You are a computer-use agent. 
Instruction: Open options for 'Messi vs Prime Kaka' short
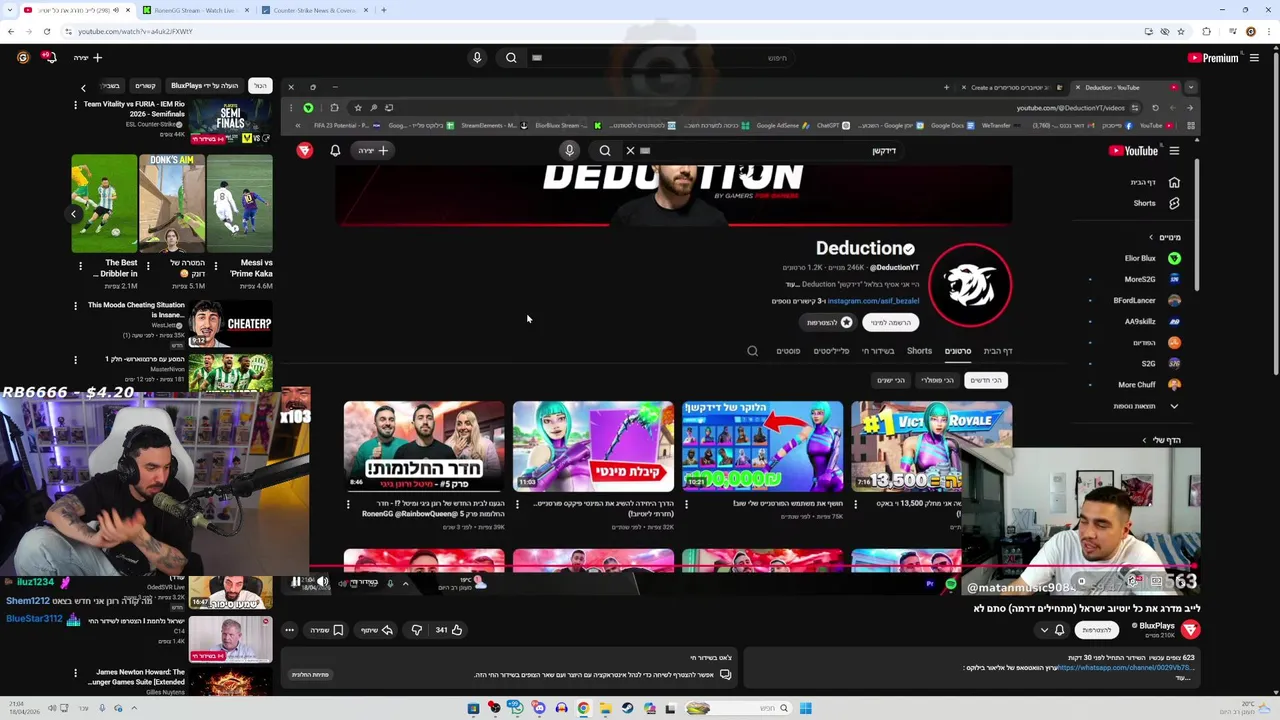[x=215, y=266]
